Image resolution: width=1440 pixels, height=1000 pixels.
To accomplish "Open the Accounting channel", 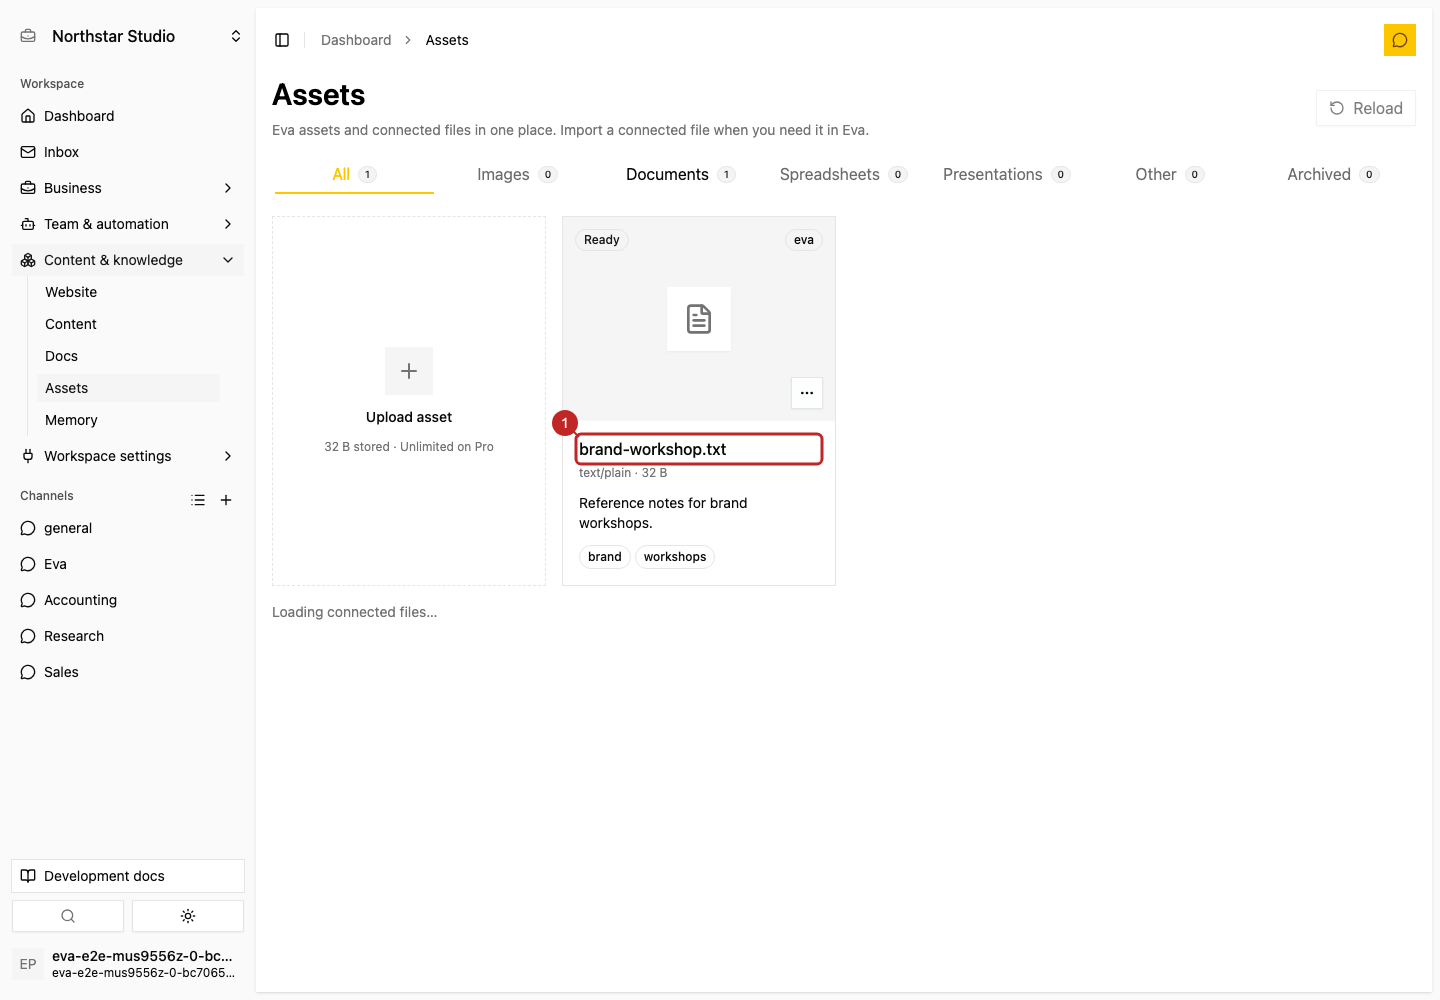I will point(128,600).
